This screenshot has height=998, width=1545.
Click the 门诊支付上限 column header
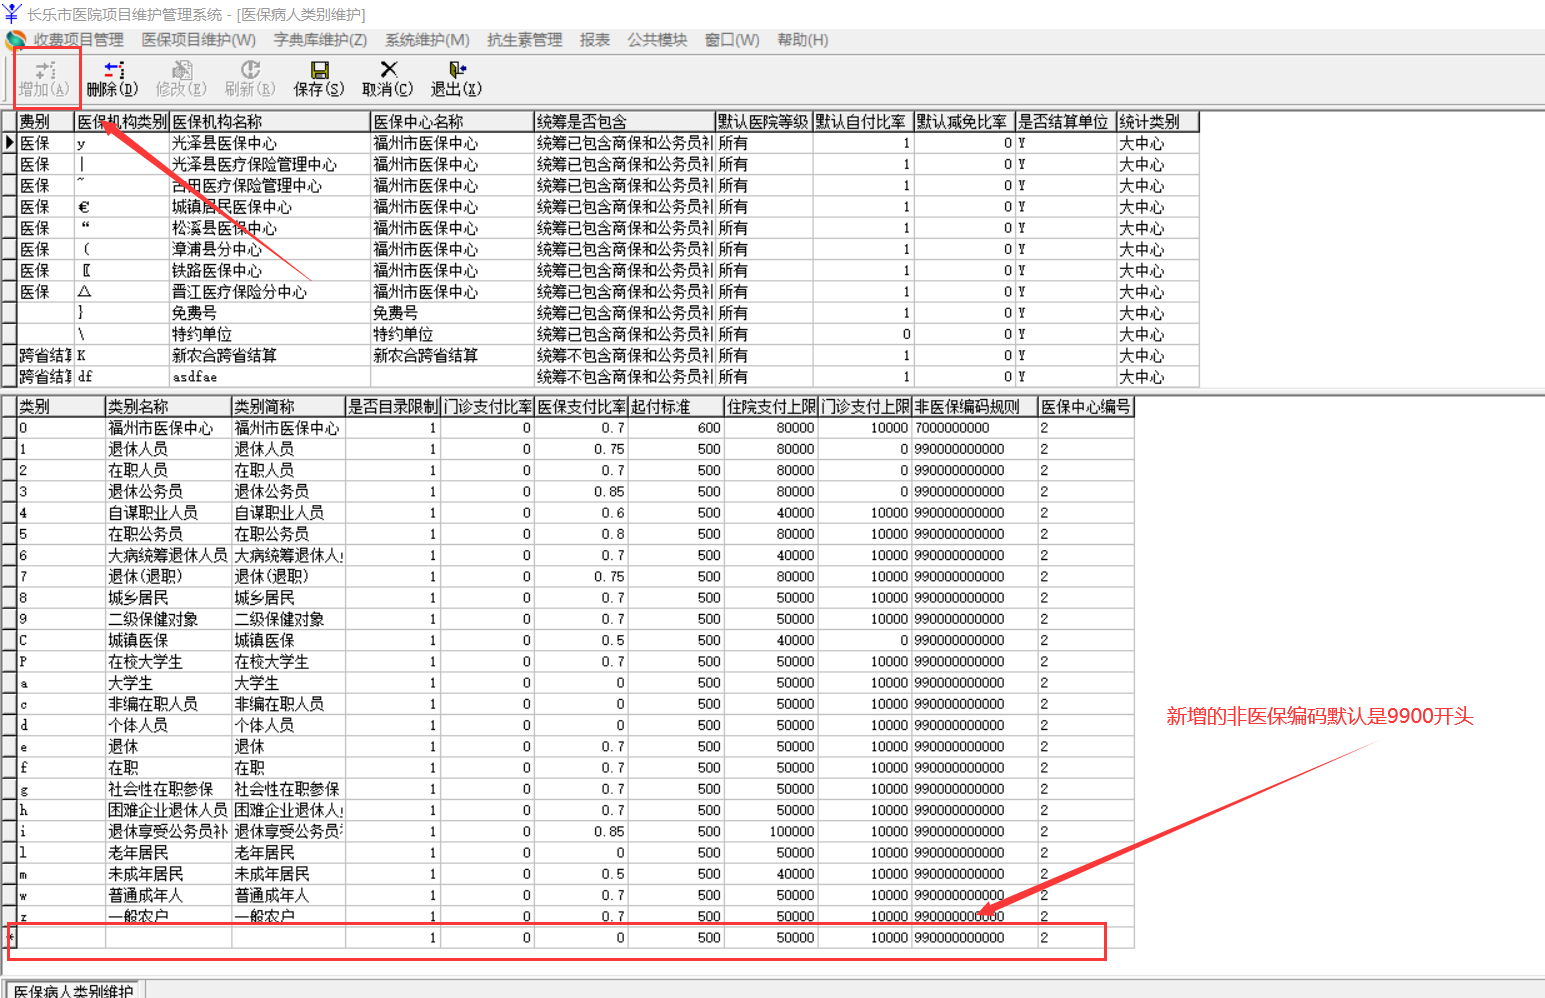(x=865, y=407)
